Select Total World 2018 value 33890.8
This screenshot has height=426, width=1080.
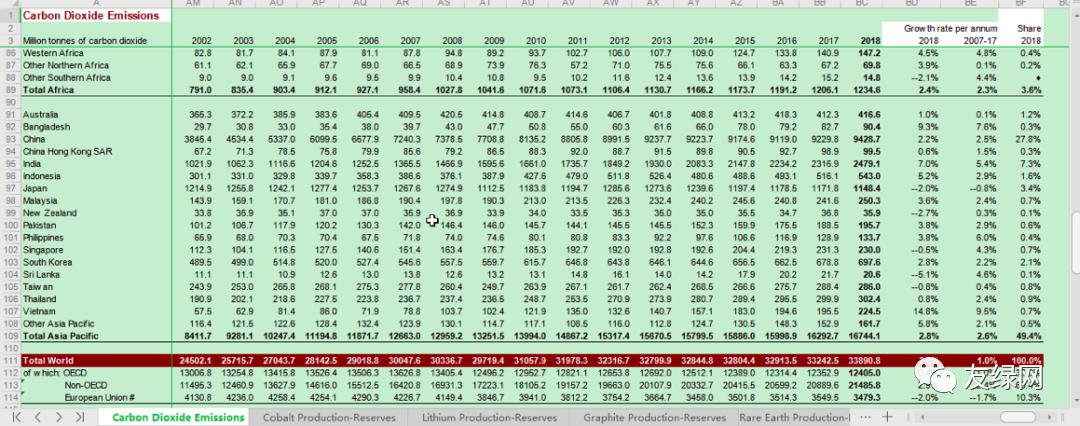pyautogui.click(x=864, y=361)
